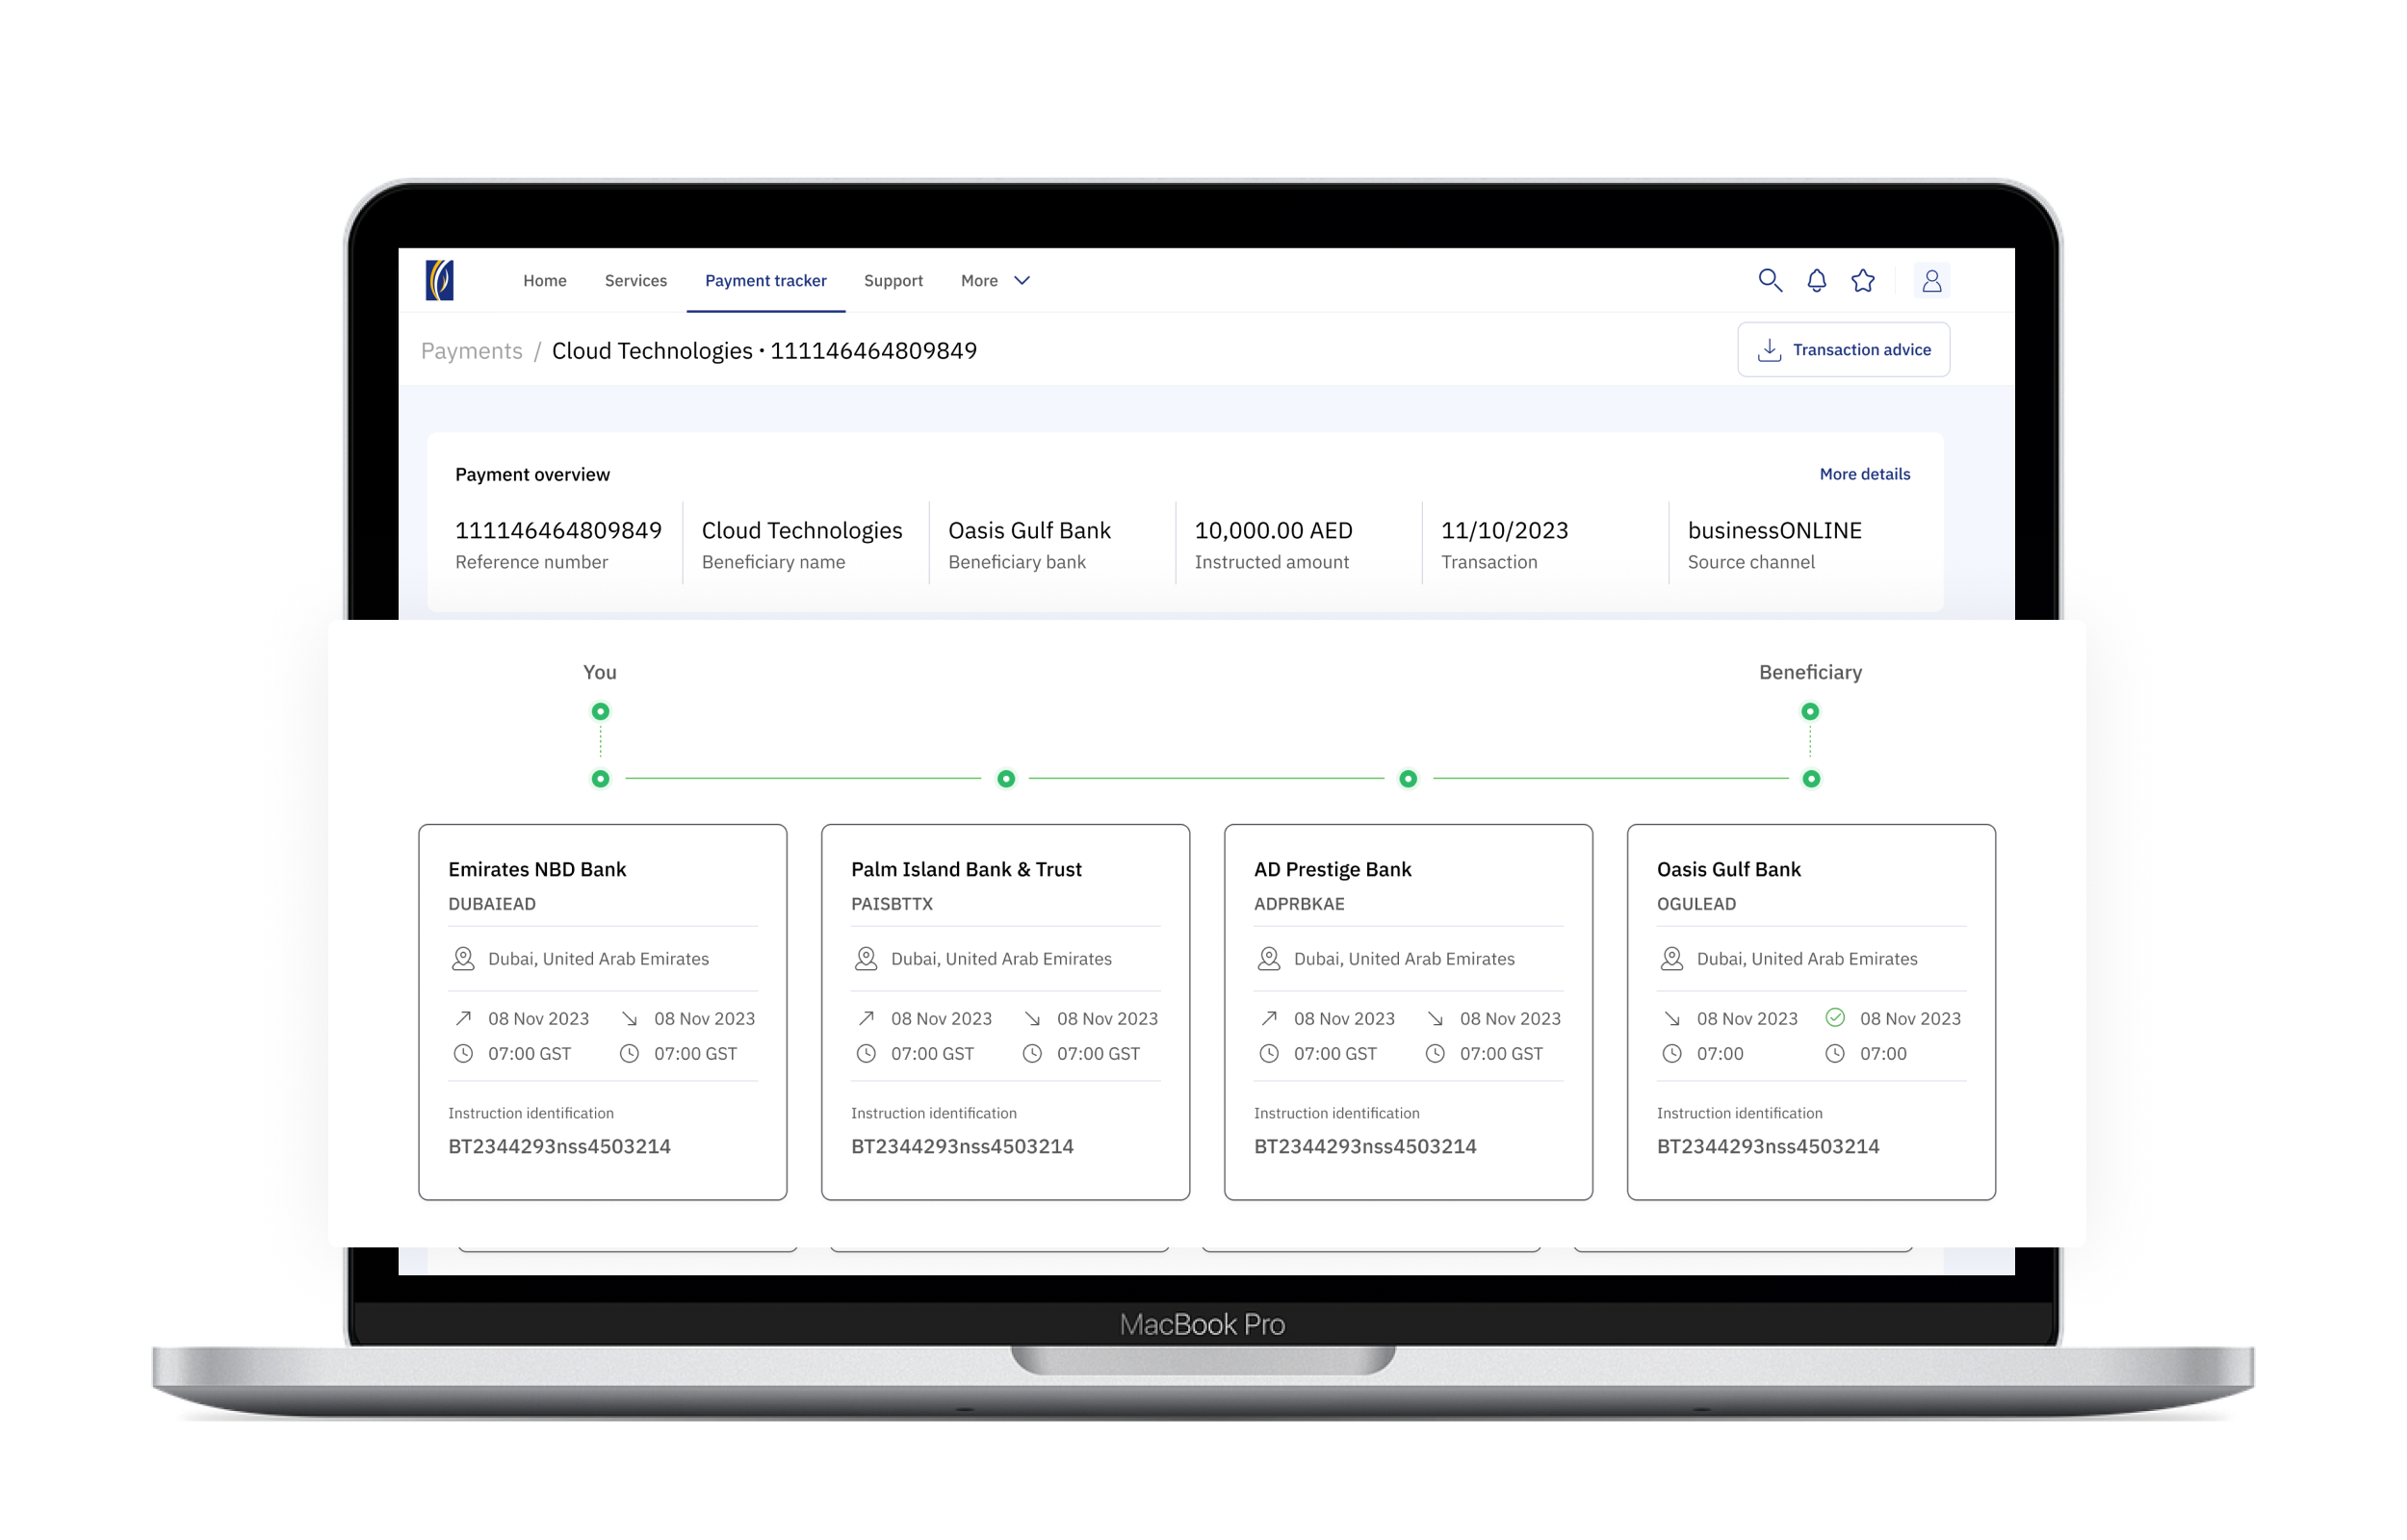Viewport: 2407px width, 1540px height.
Task: Switch to the Services tab
Action: click(635, 281)
